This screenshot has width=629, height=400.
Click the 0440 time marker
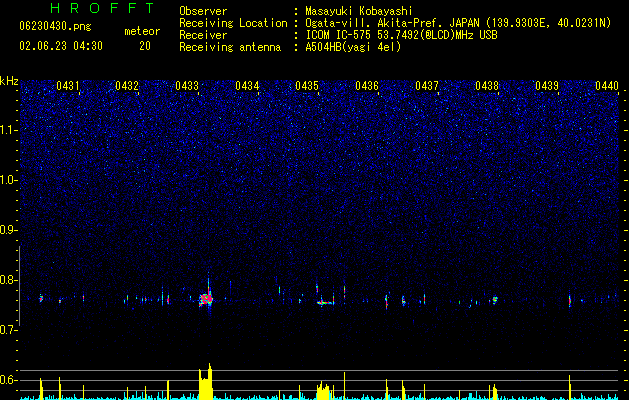tap(607, 85)
